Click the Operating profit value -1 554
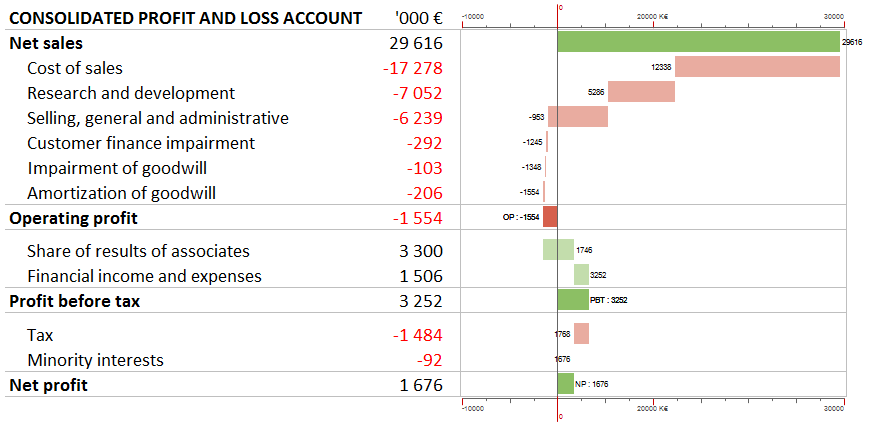The height and width of the screenshot is (426, 871). [x=415, y=218]
